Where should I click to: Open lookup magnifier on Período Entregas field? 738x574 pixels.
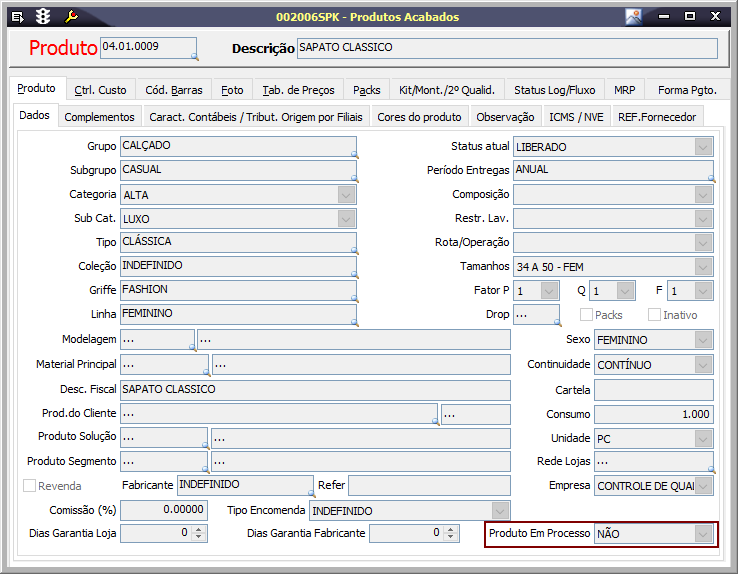712,178
